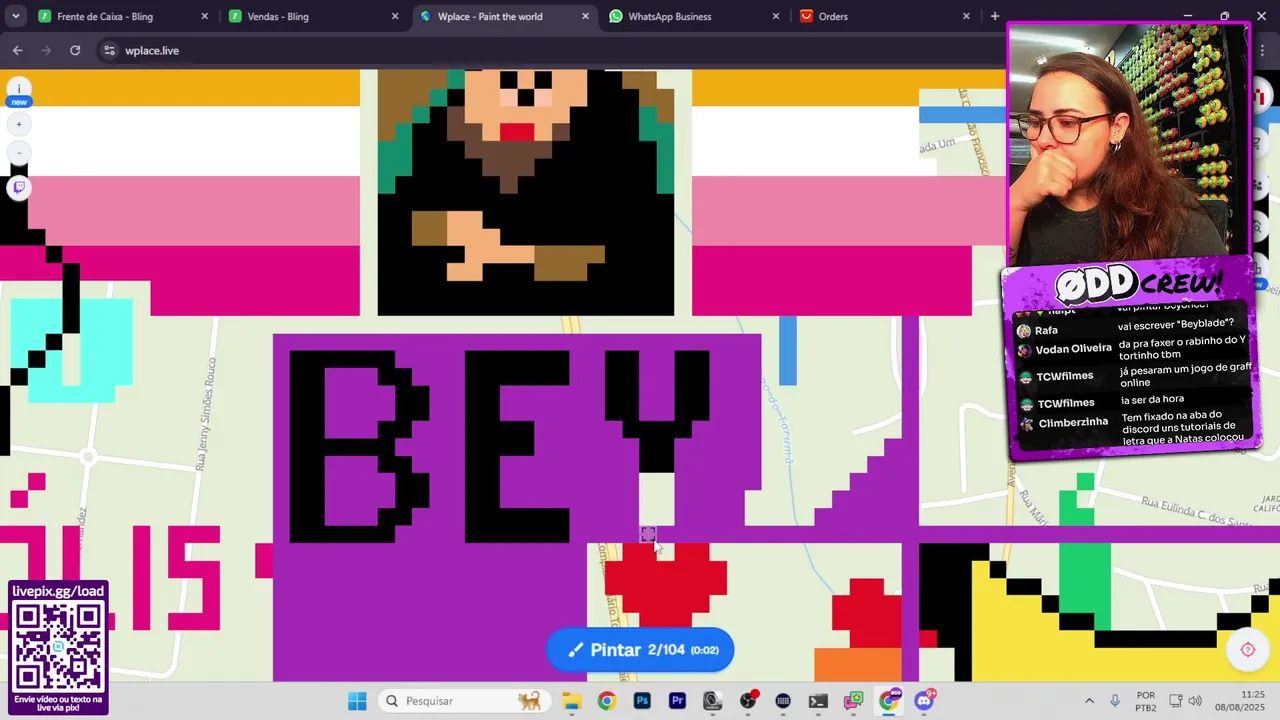This screenshot has width=1280, height=720.
Task: Show hidden system tray icons
Action: 1089,701
